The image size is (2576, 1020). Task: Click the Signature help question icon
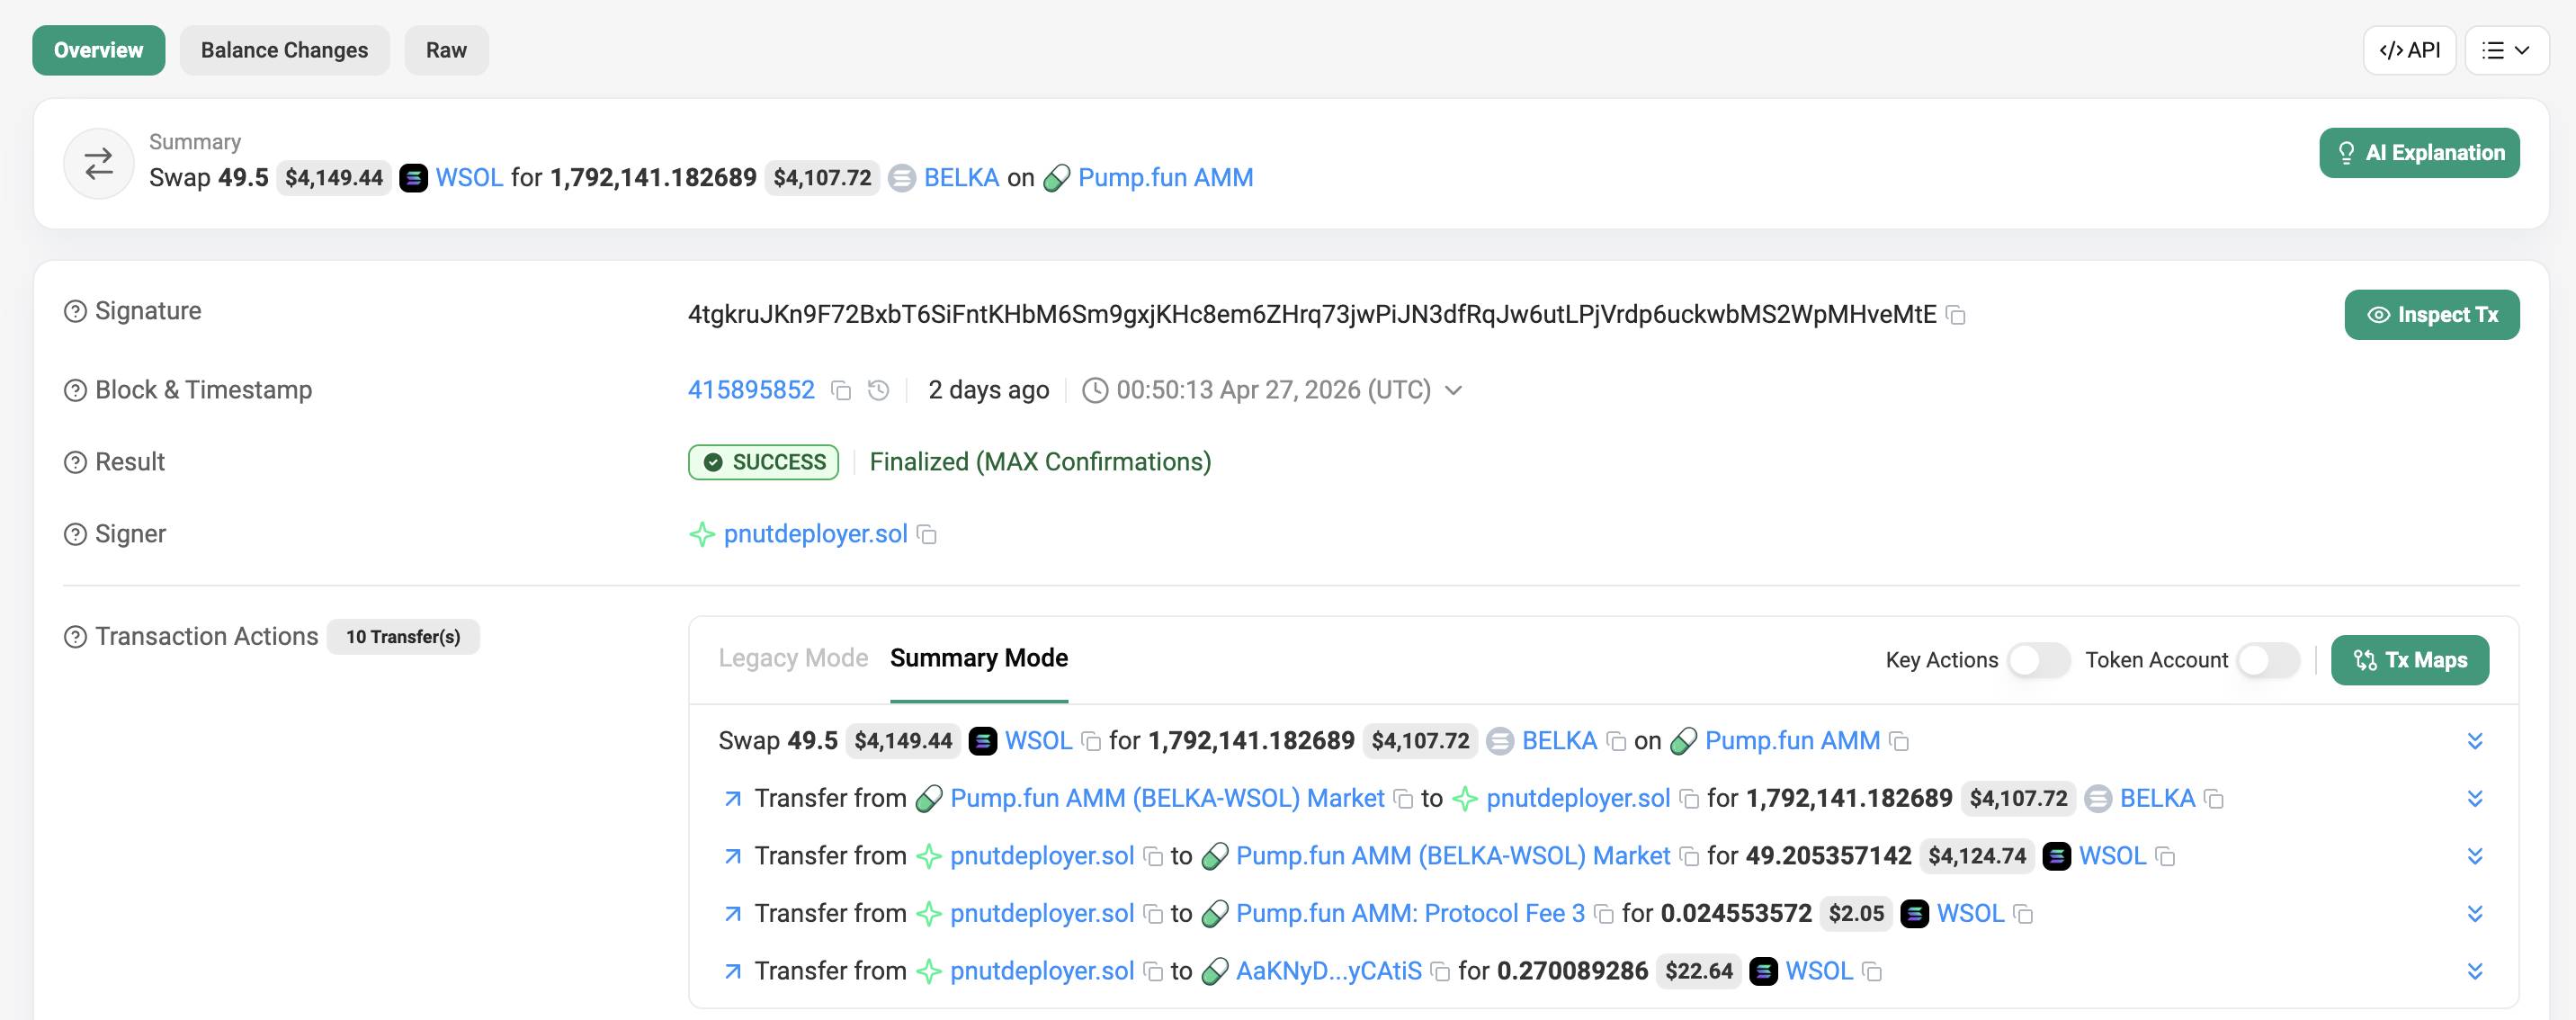coord(75,312)
